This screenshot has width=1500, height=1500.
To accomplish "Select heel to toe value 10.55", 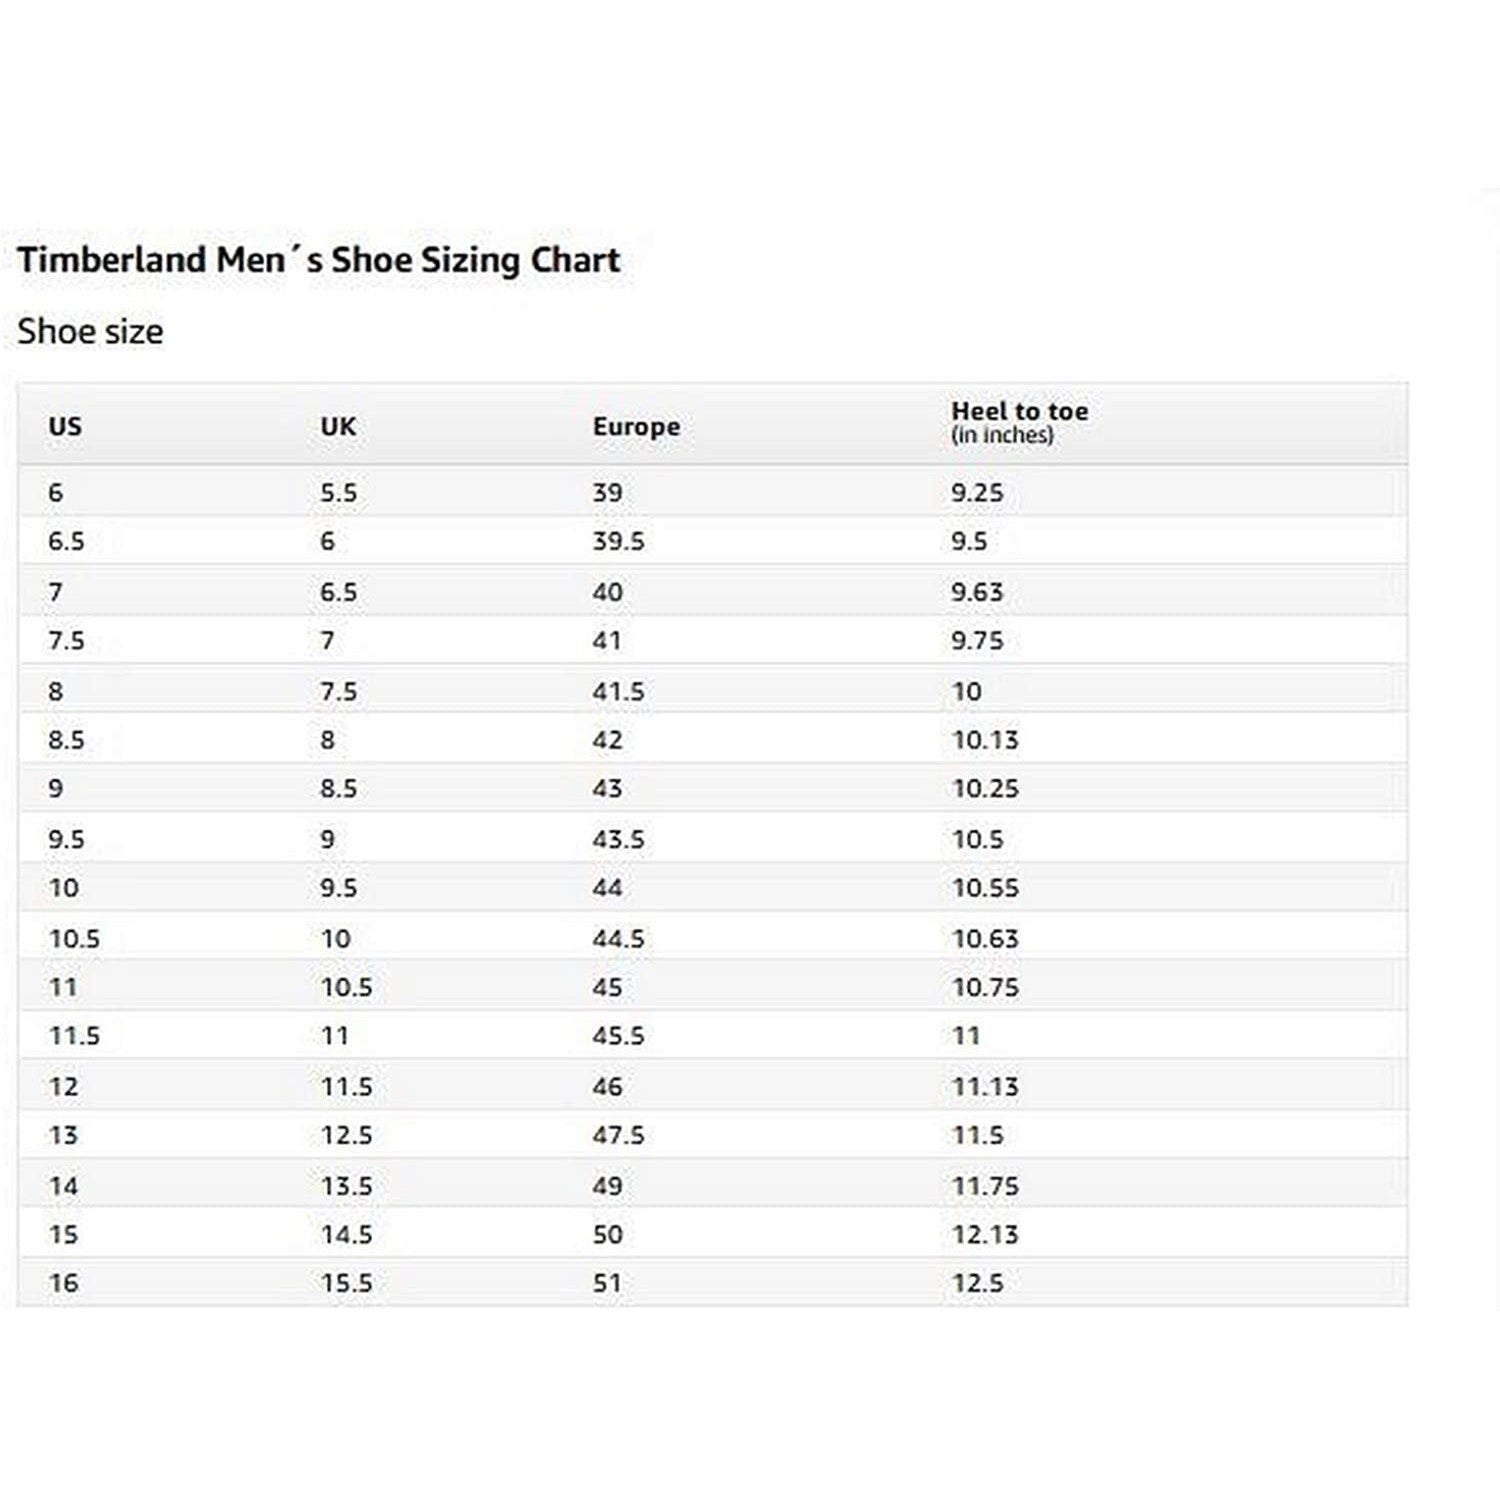I will click(985, 887).
